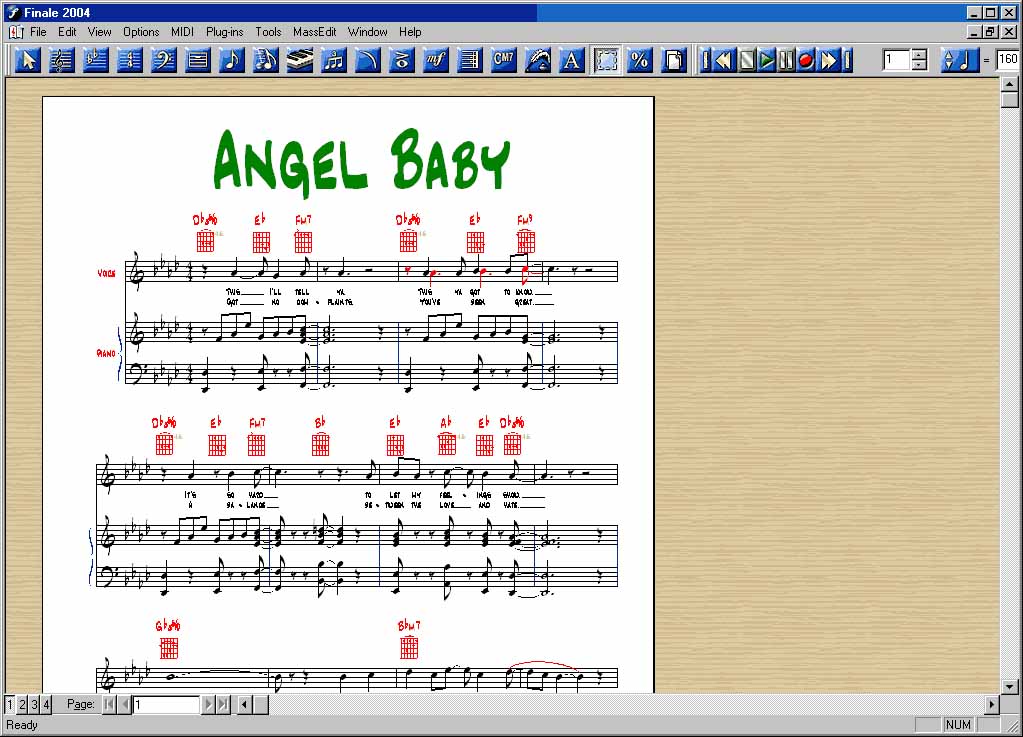Select the Time Signature tool

[x=130, y=60]
